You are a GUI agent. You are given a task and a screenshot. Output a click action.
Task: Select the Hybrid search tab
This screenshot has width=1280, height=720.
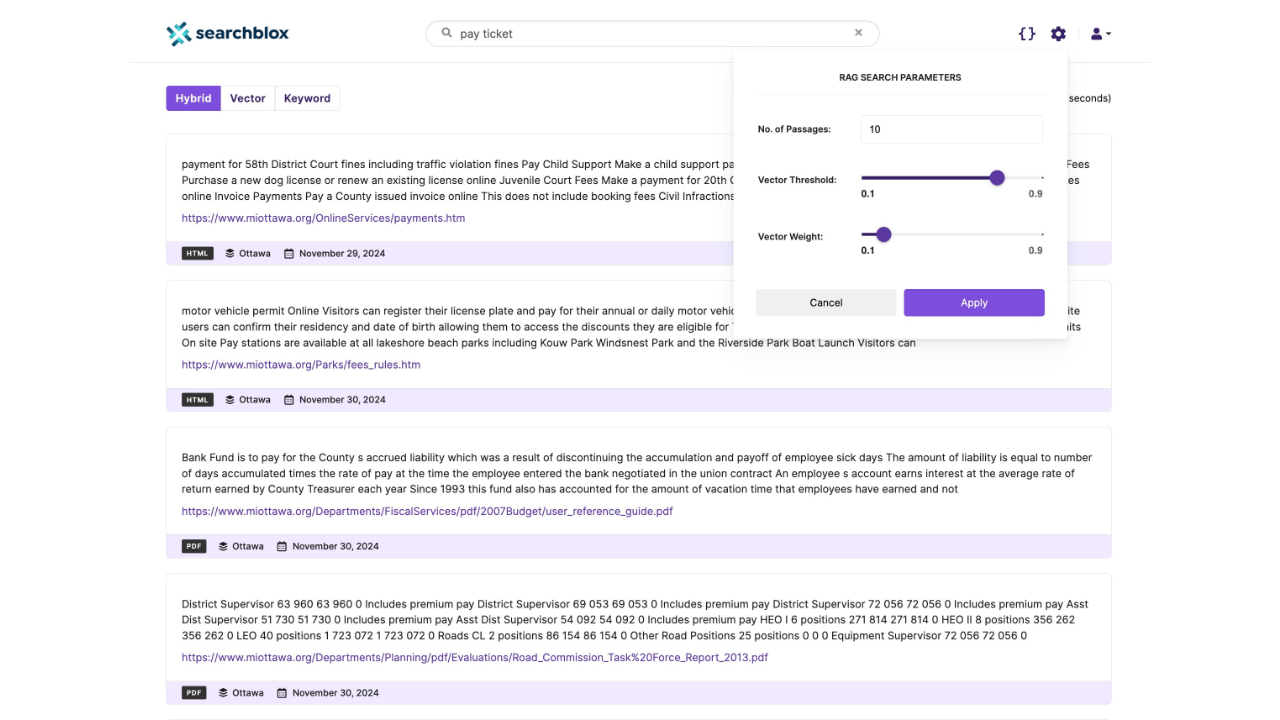point(193,98)
